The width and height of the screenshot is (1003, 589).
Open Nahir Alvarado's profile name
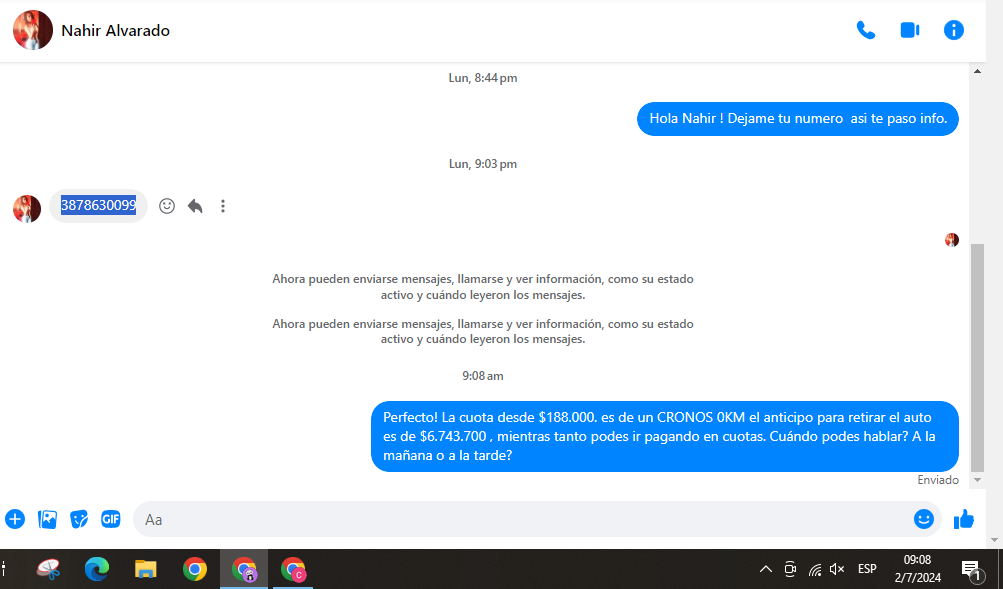pos(115,30)
